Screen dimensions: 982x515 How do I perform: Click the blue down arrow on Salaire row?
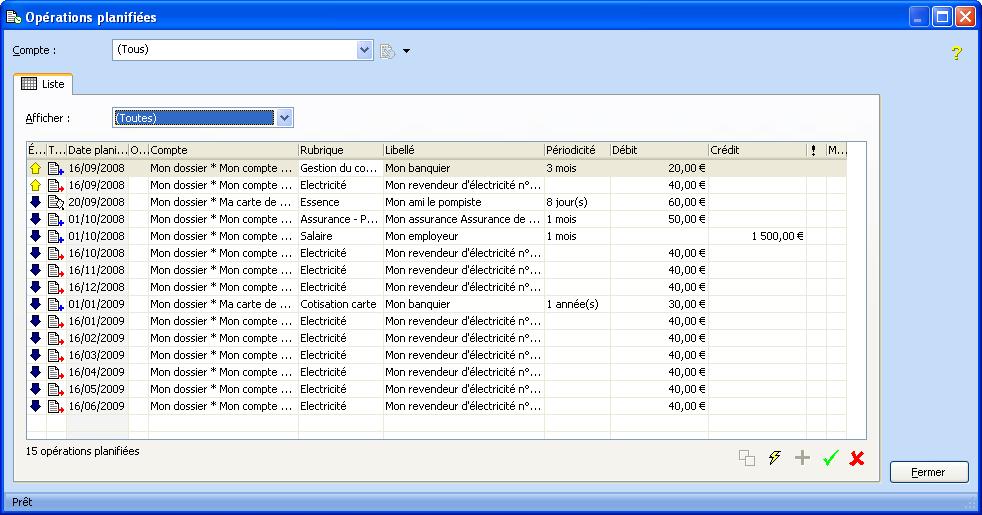click(x=35, y=236)
